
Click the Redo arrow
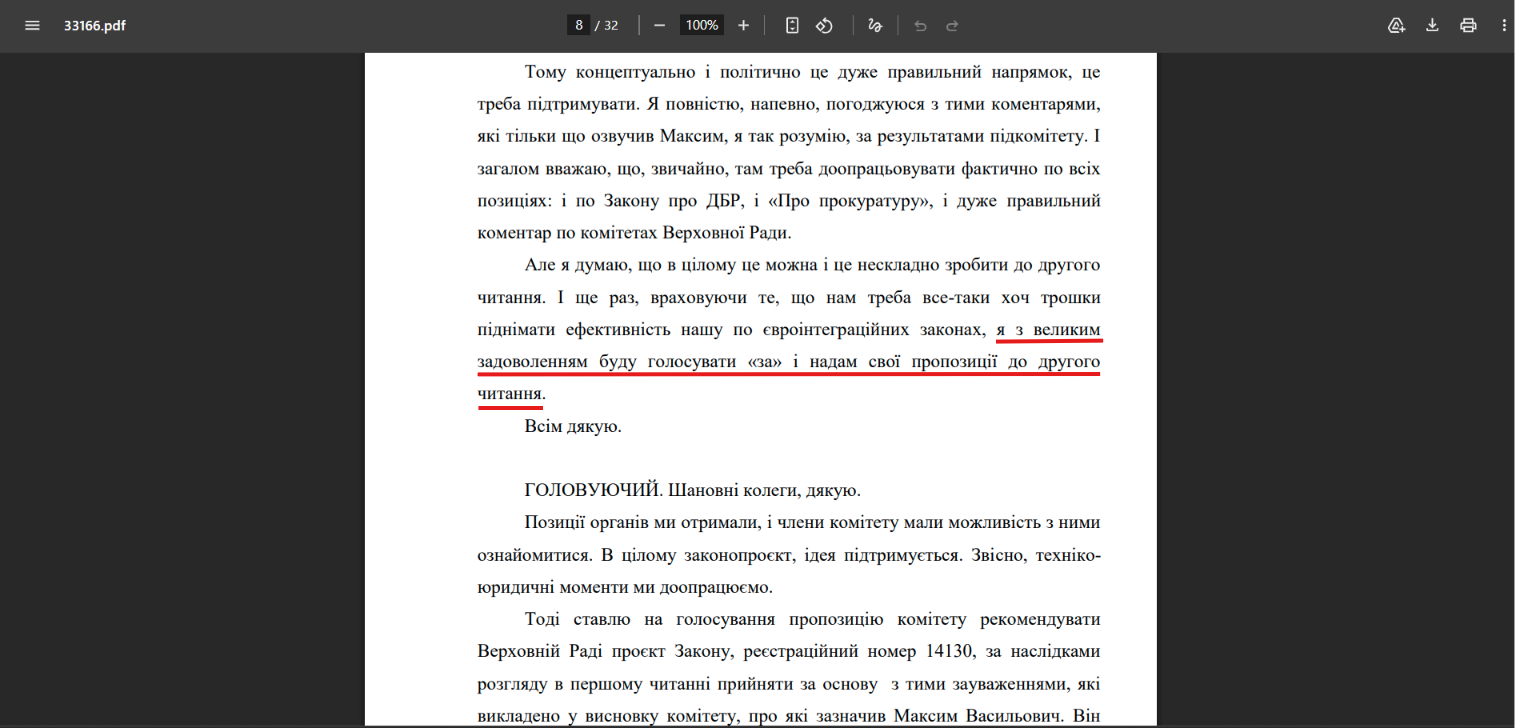tap(952, 26)
